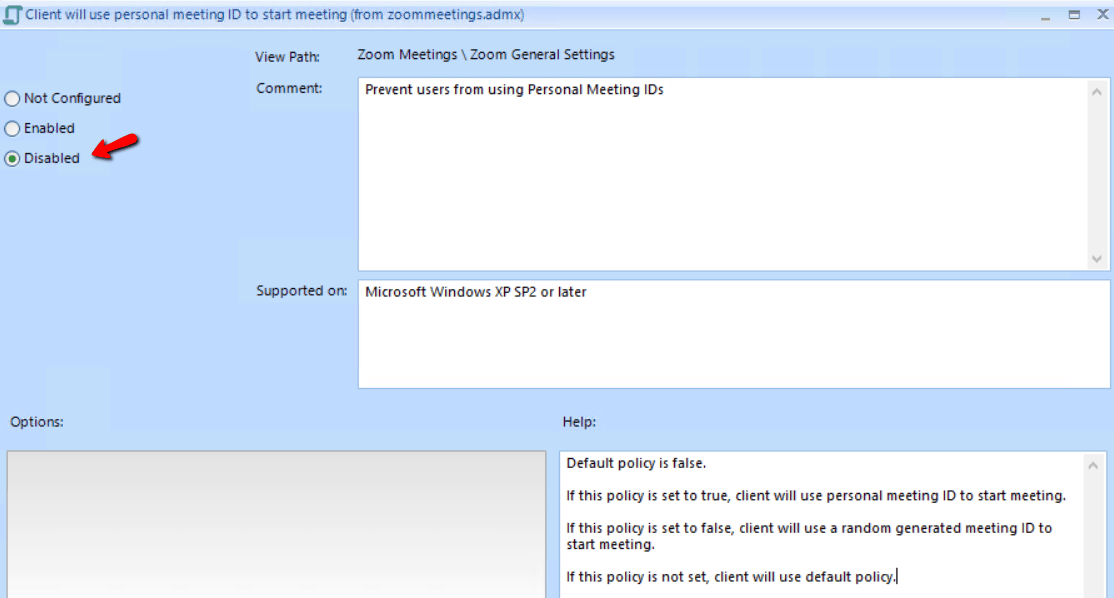Click the Help box scroll up arrow
The image size is (1114, 598).
(x=1093, y=466)
